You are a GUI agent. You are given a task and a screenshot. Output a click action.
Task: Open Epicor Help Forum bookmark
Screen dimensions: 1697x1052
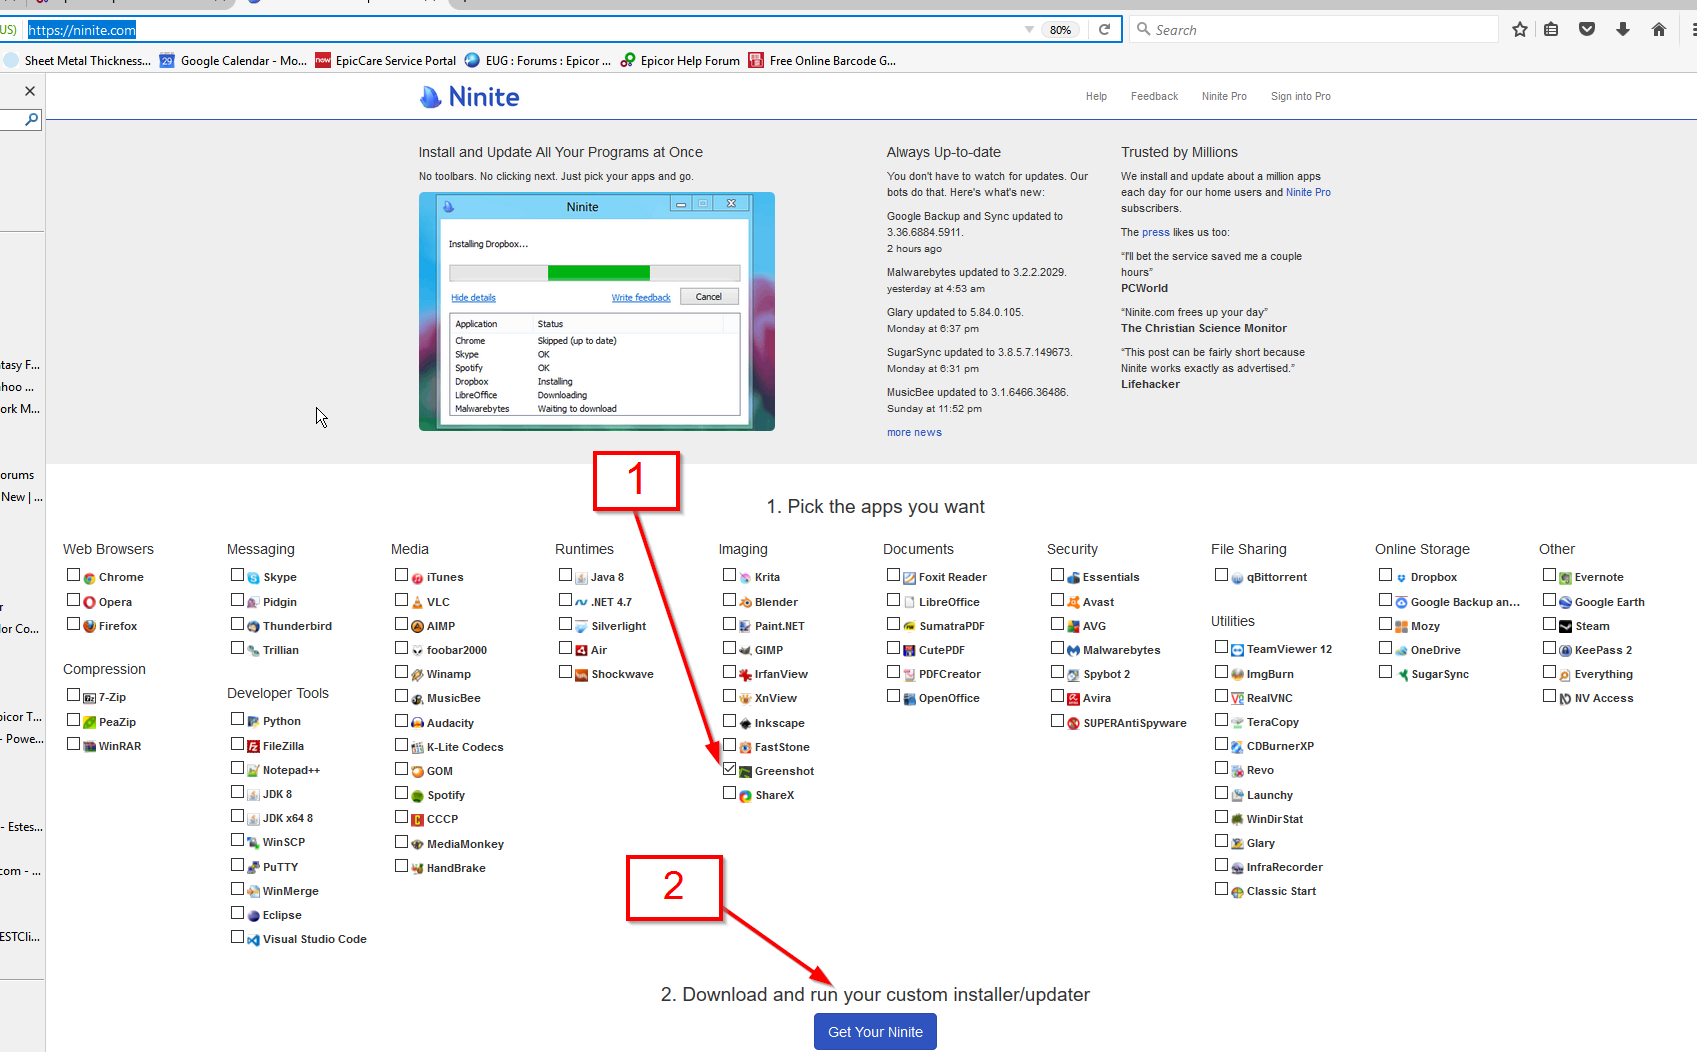680,61
